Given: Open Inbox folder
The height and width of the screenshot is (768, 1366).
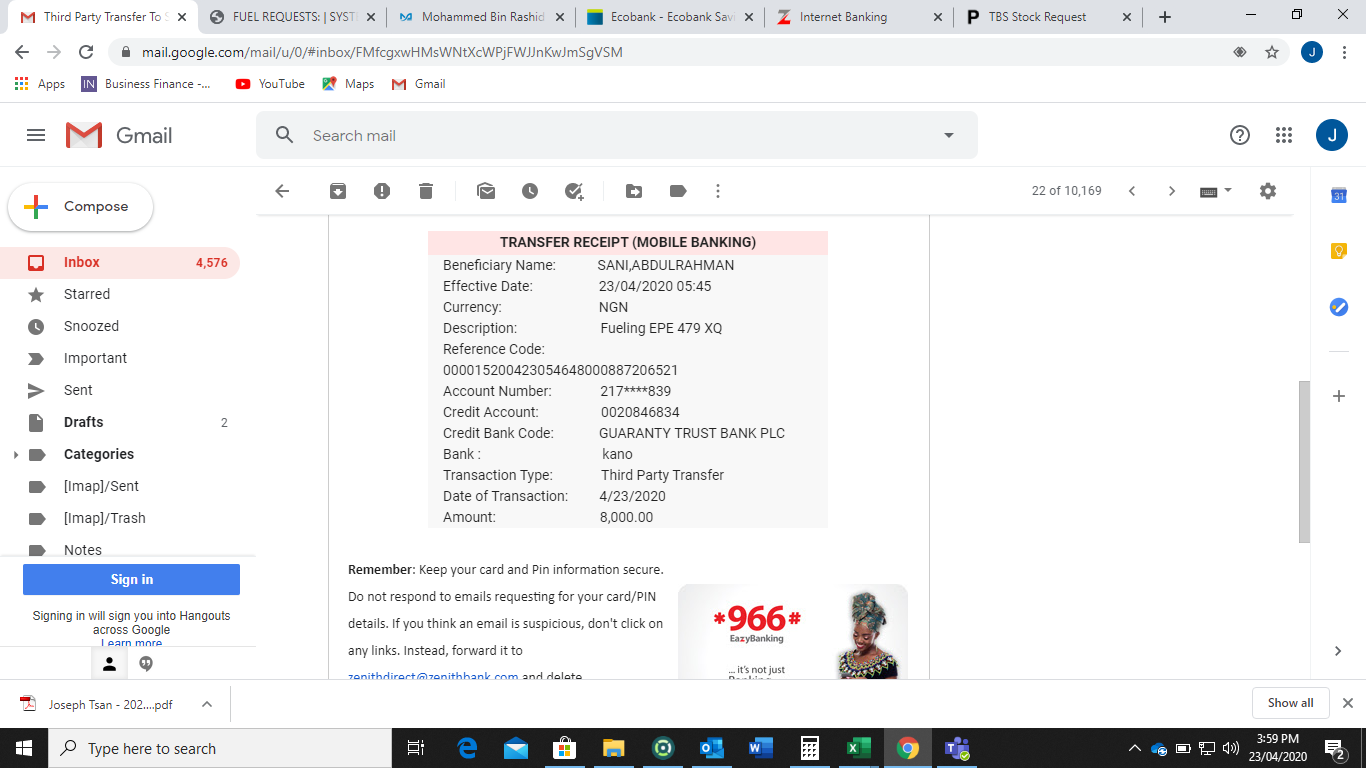Looking at the screenshot, I should pyautogui.click(x=120, y=263).
